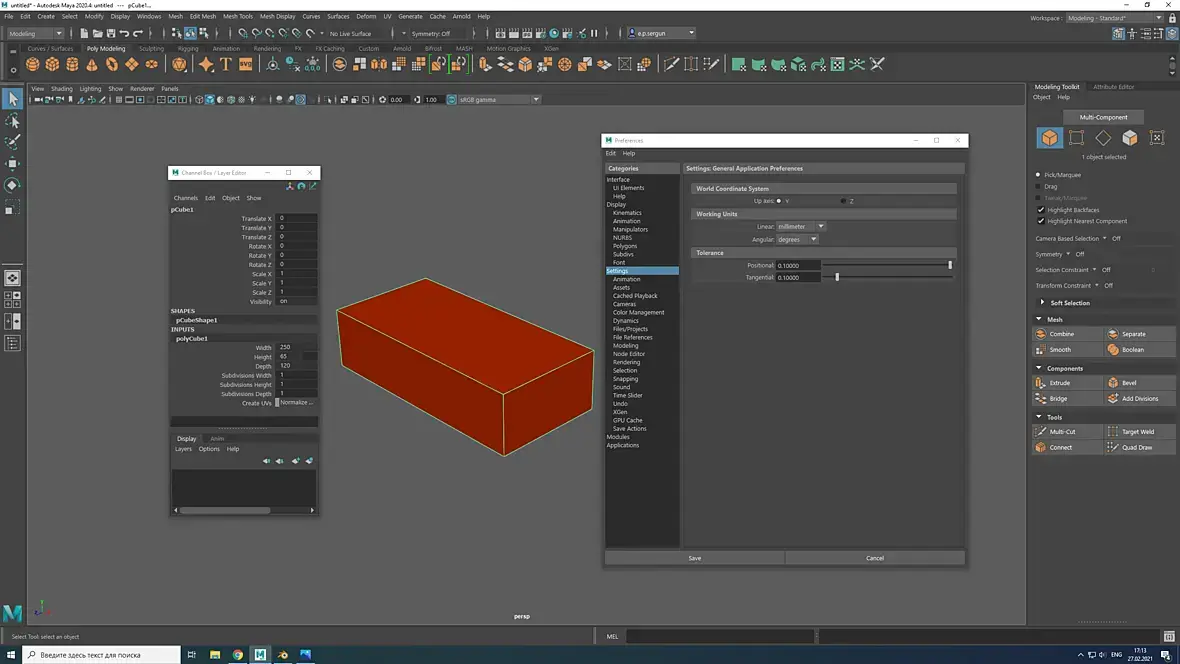Click the Bevel tool icon
Viewport: 1180px width, 664px height.
tap(1113, 383)
